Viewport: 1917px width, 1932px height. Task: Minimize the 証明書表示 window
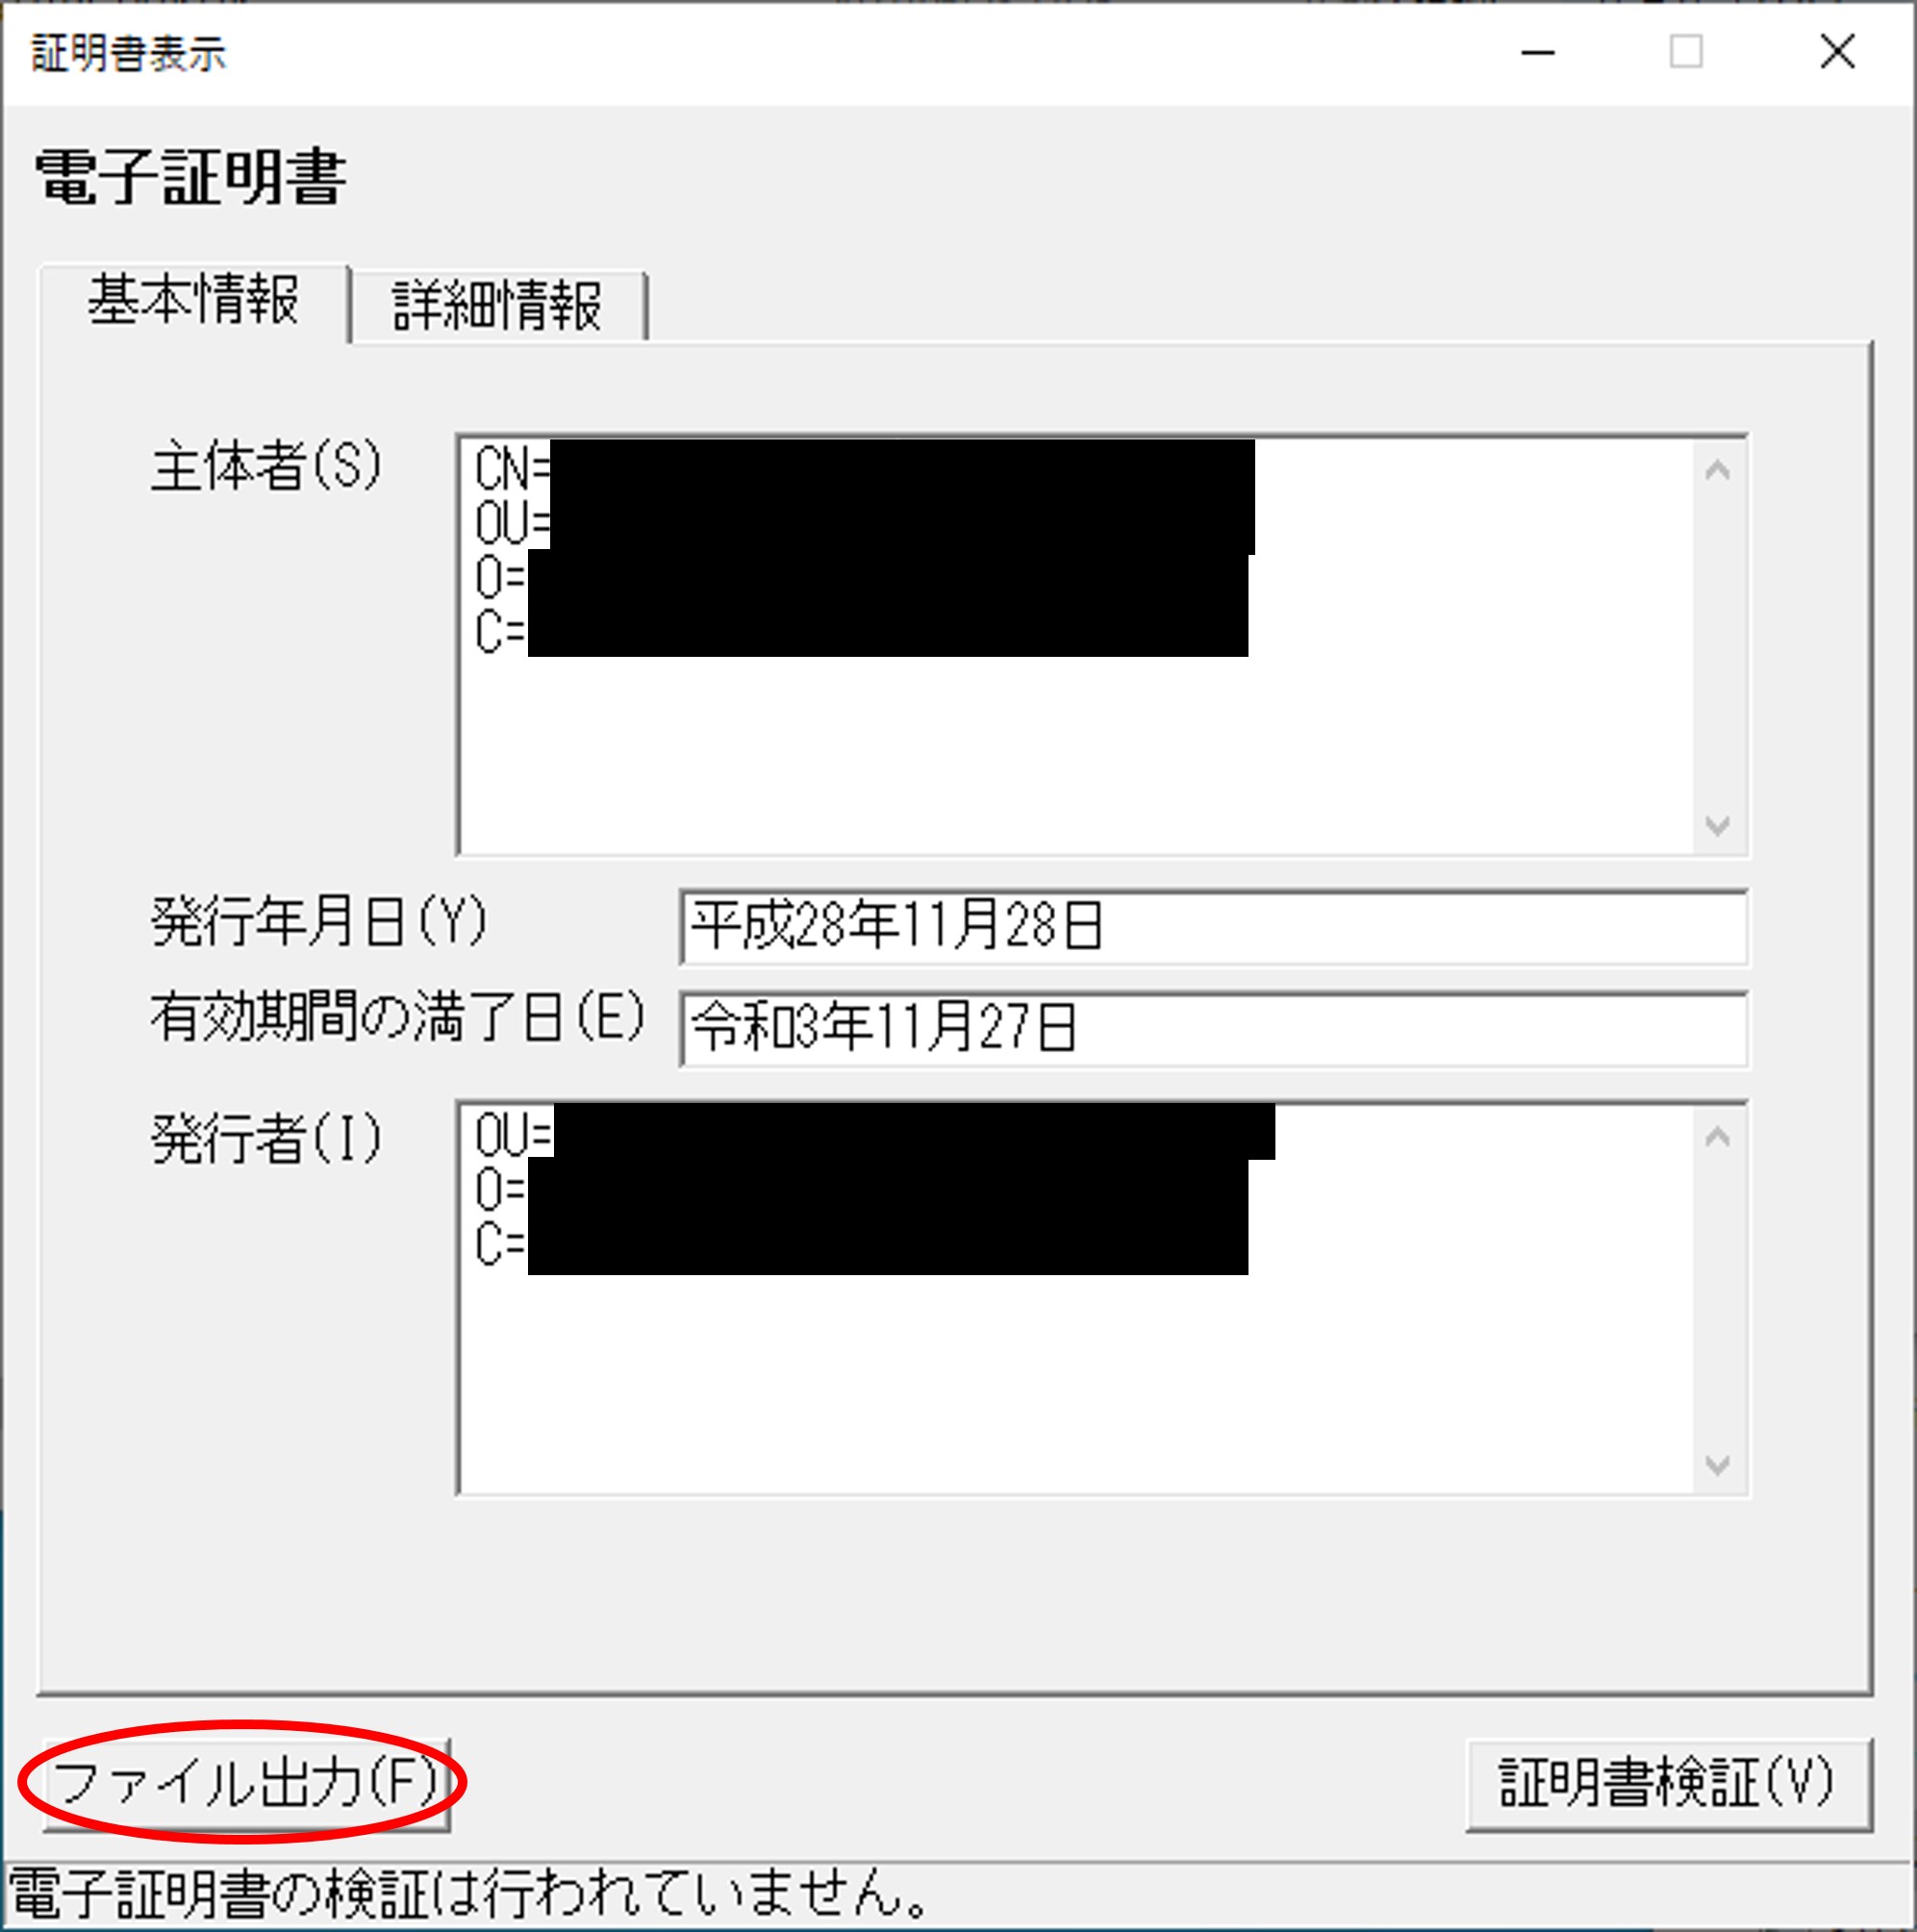click(x=1537, y=52)
